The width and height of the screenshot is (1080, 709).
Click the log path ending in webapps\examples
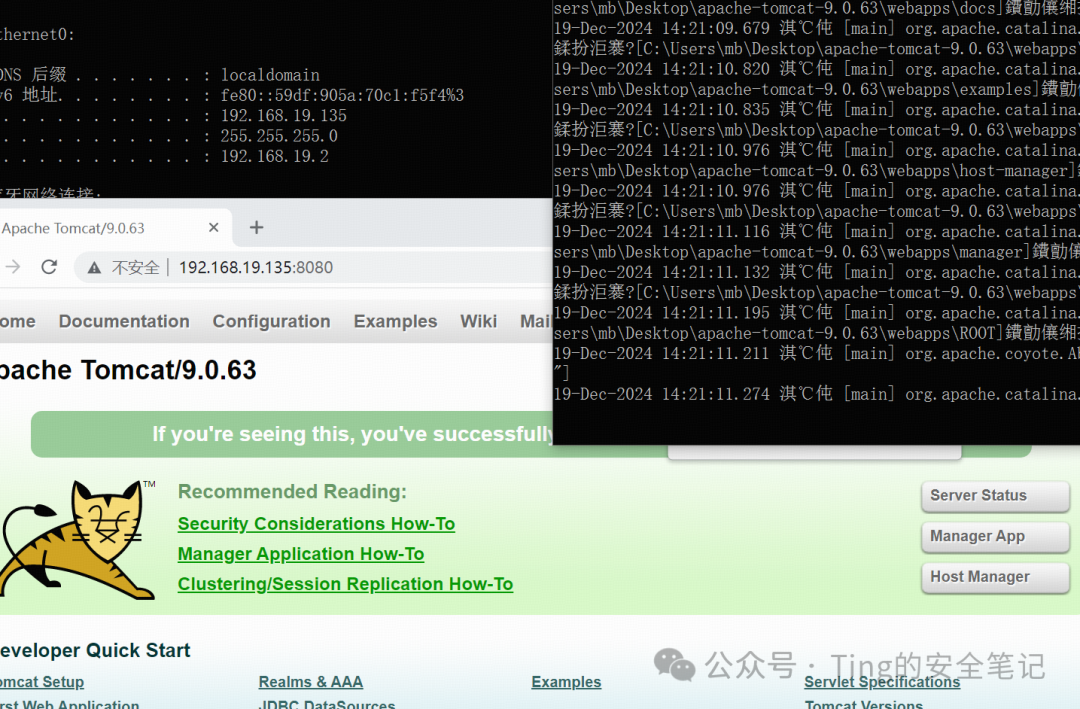816,90
